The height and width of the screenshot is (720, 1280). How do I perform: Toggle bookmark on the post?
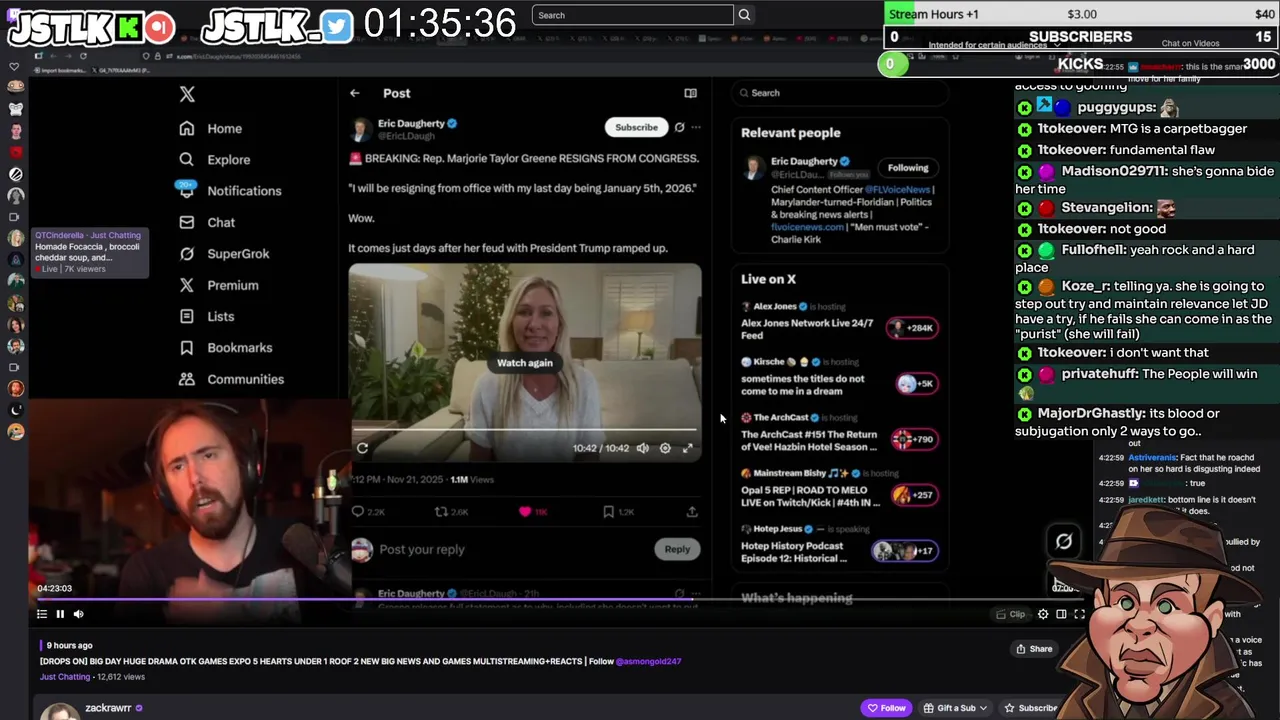coord(608,512)
